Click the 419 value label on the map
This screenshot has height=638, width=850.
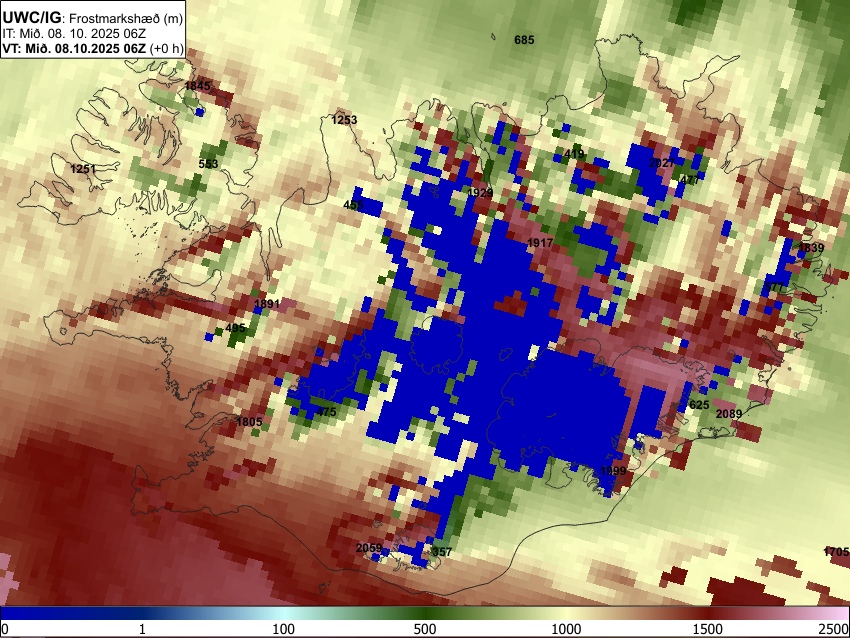pyautogui.click(x=574, y=154)
